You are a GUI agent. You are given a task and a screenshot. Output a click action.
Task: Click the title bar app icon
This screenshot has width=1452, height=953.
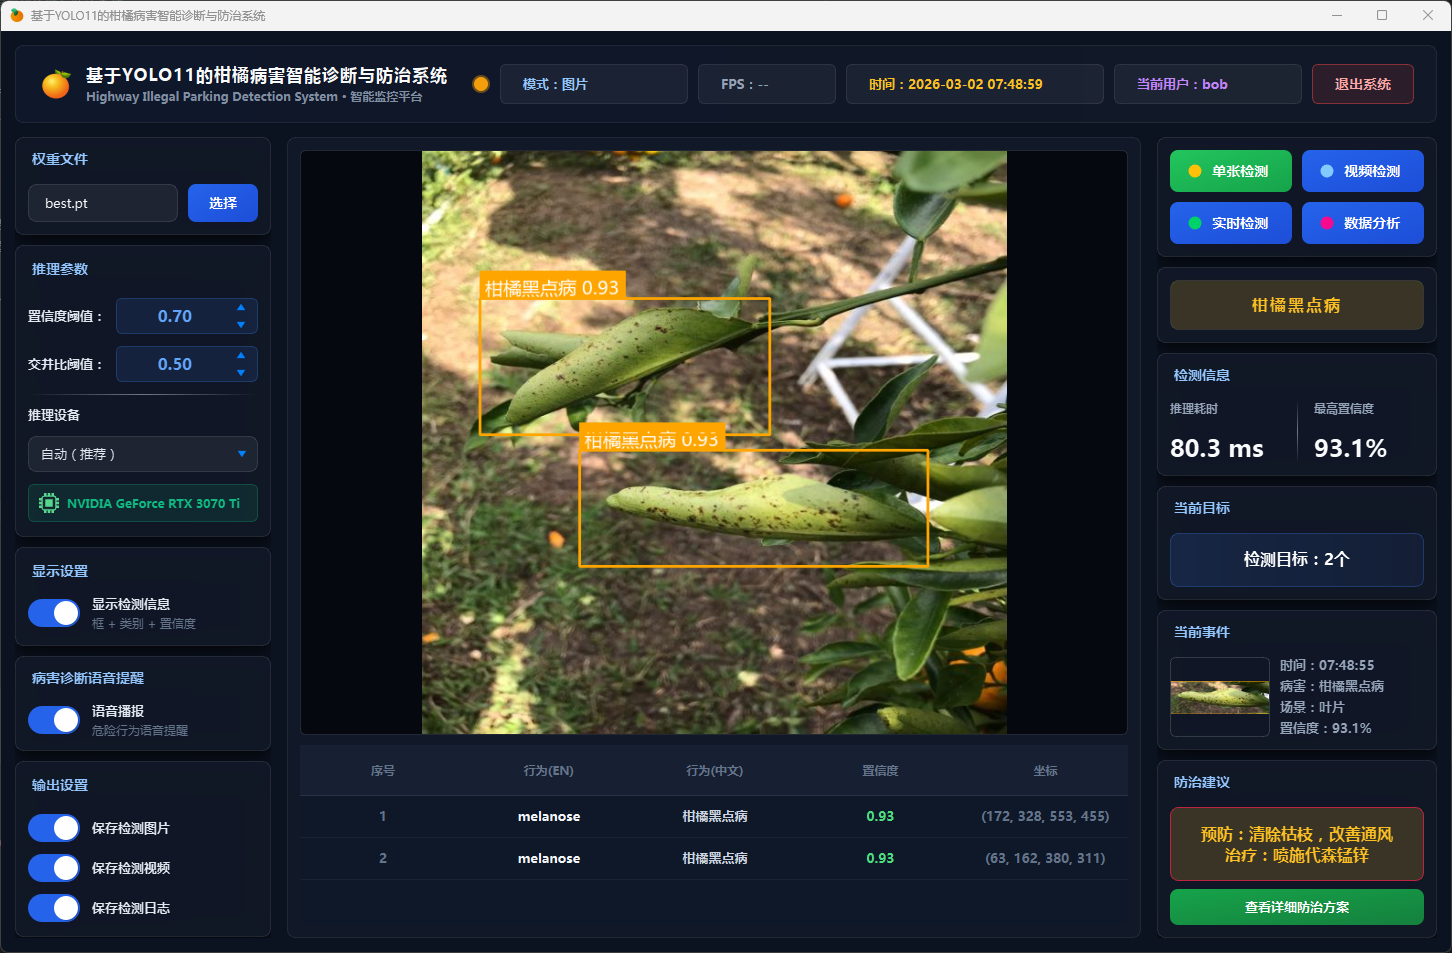[16, 15]
